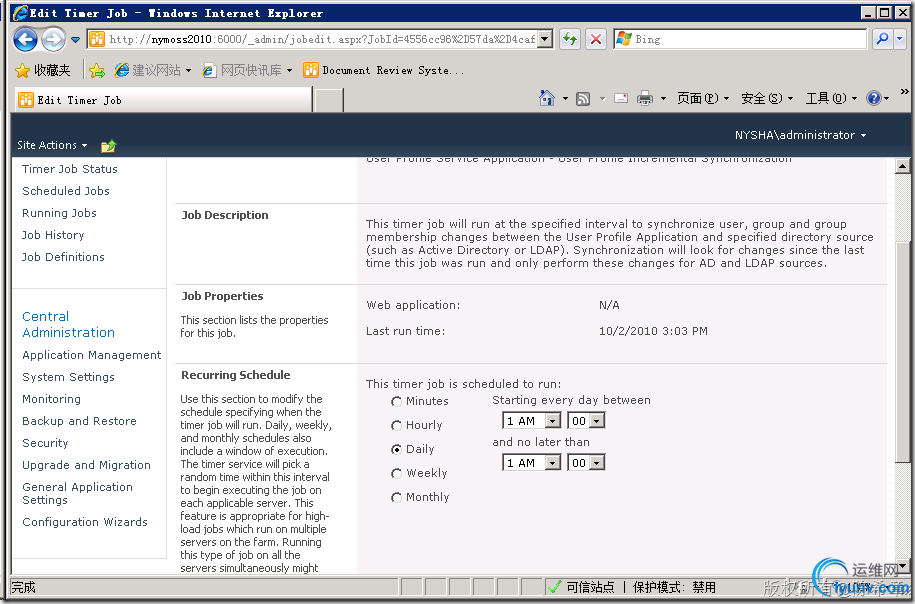This screenshot has width=915, height=604.
Task: Open search provider dropdown arrow
Action: (x=899, y=39)
